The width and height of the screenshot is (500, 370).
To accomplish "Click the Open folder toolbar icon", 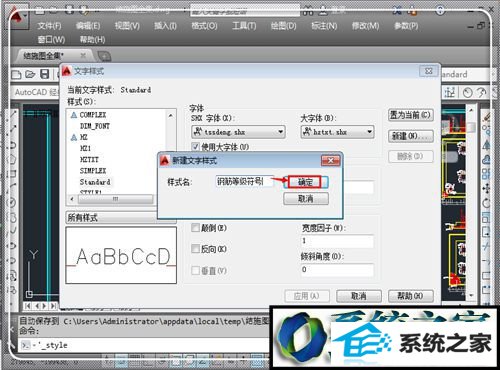I will (x=30, y=74).
